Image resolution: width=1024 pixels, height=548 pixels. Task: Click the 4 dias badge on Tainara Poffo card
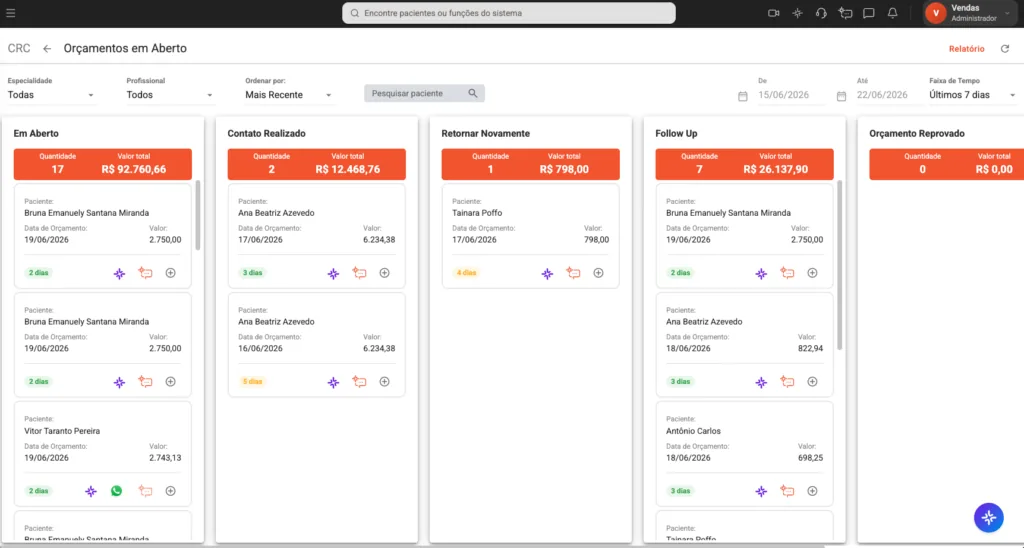pyautogui.click(x=466, y=273)
